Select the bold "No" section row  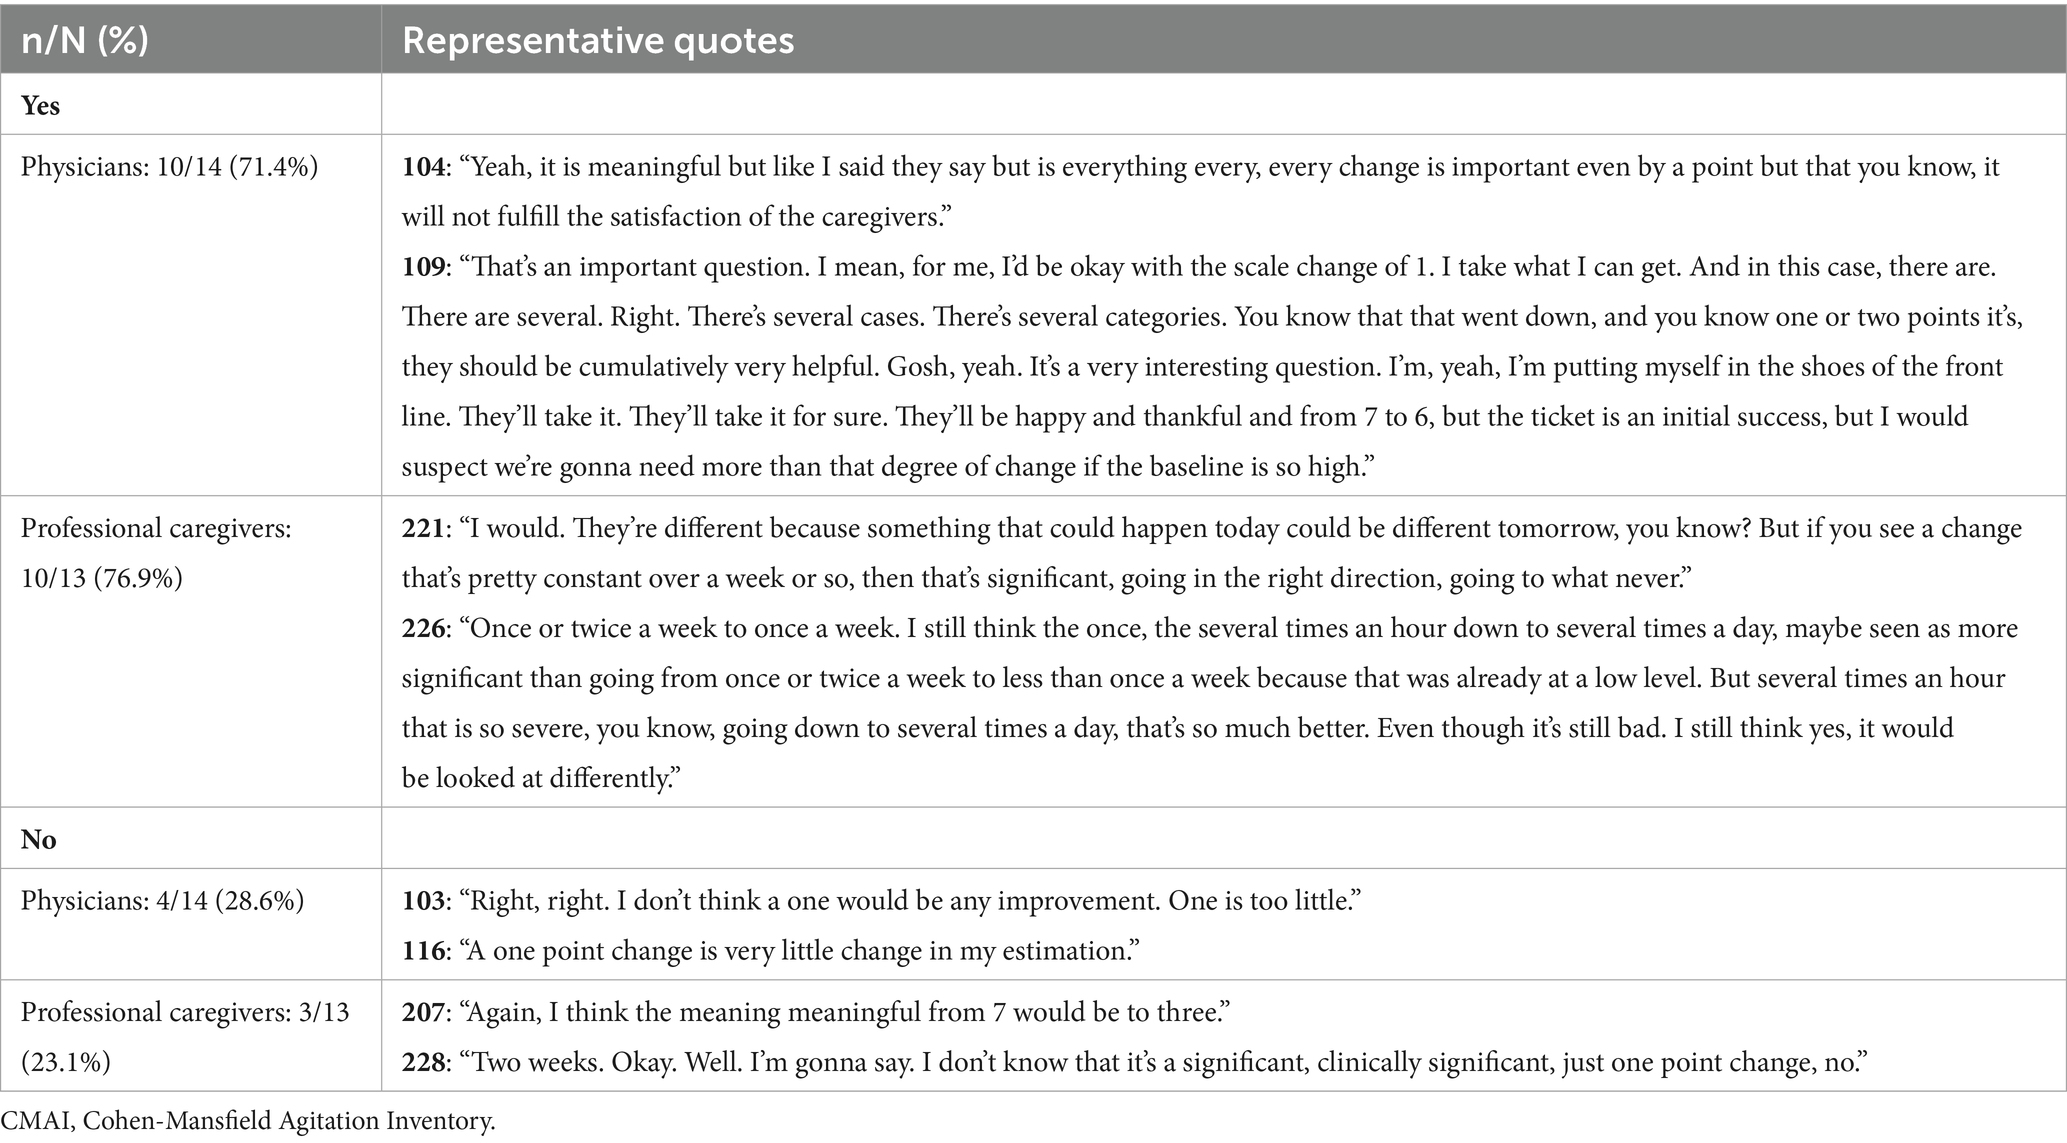[x=38, y=839]
